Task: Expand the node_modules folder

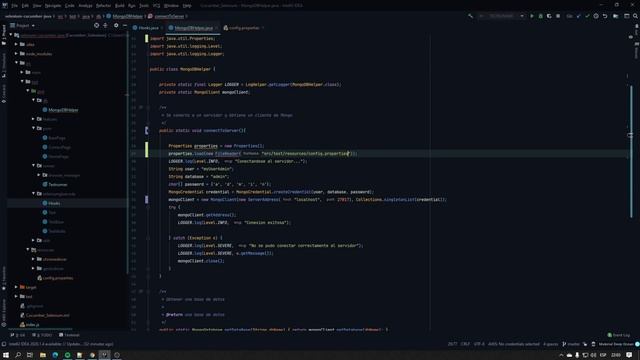Action: 16,53
